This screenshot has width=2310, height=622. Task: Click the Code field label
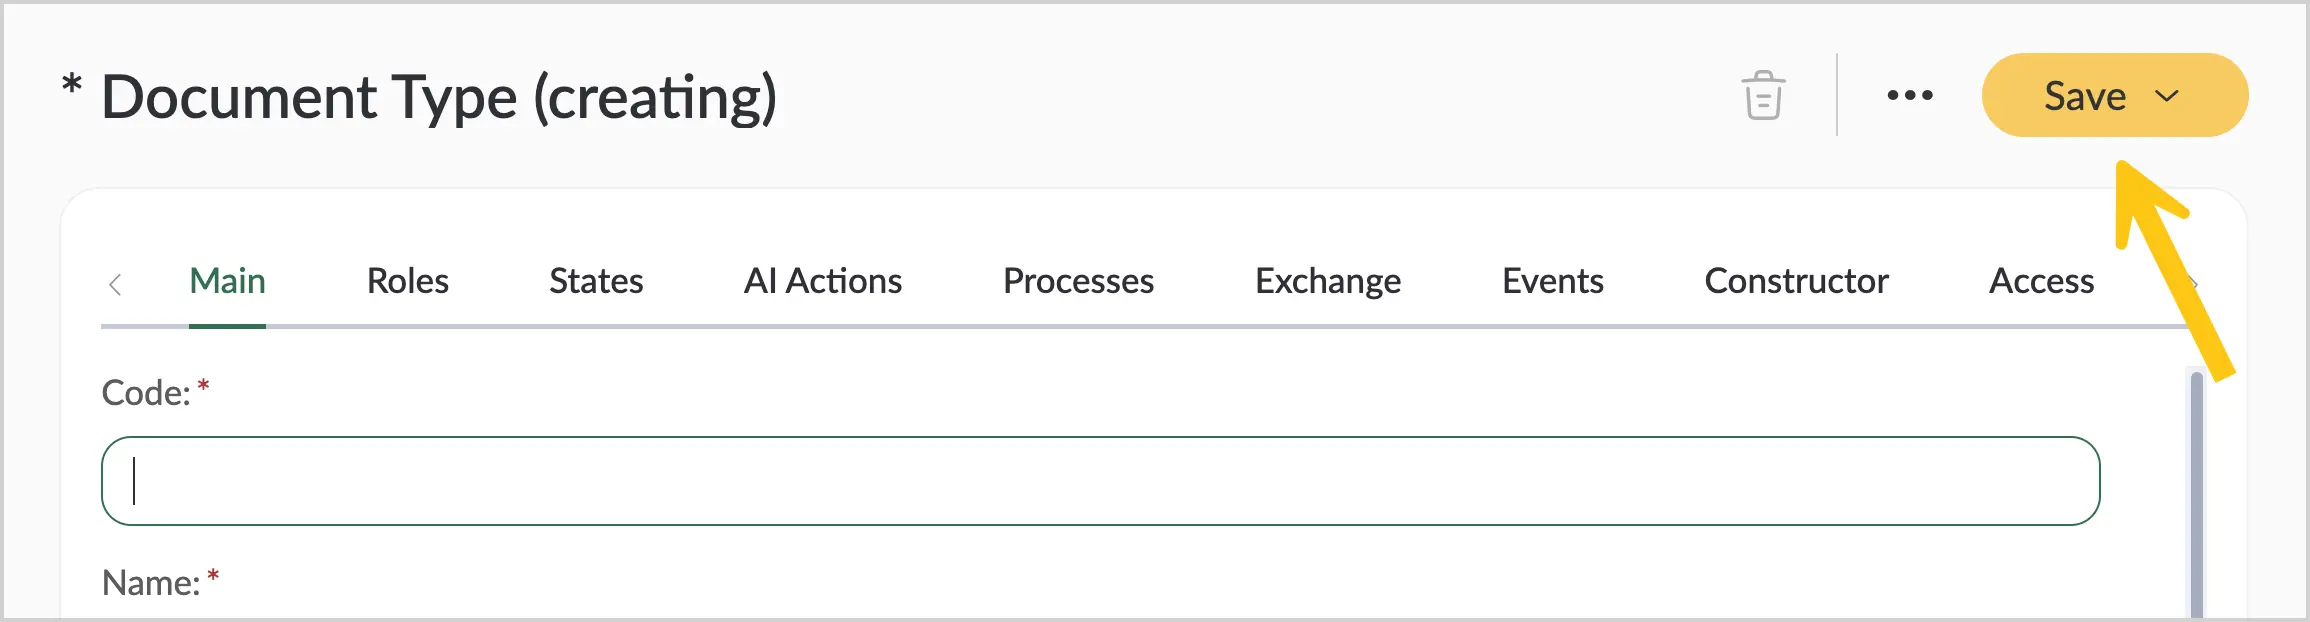146,392
